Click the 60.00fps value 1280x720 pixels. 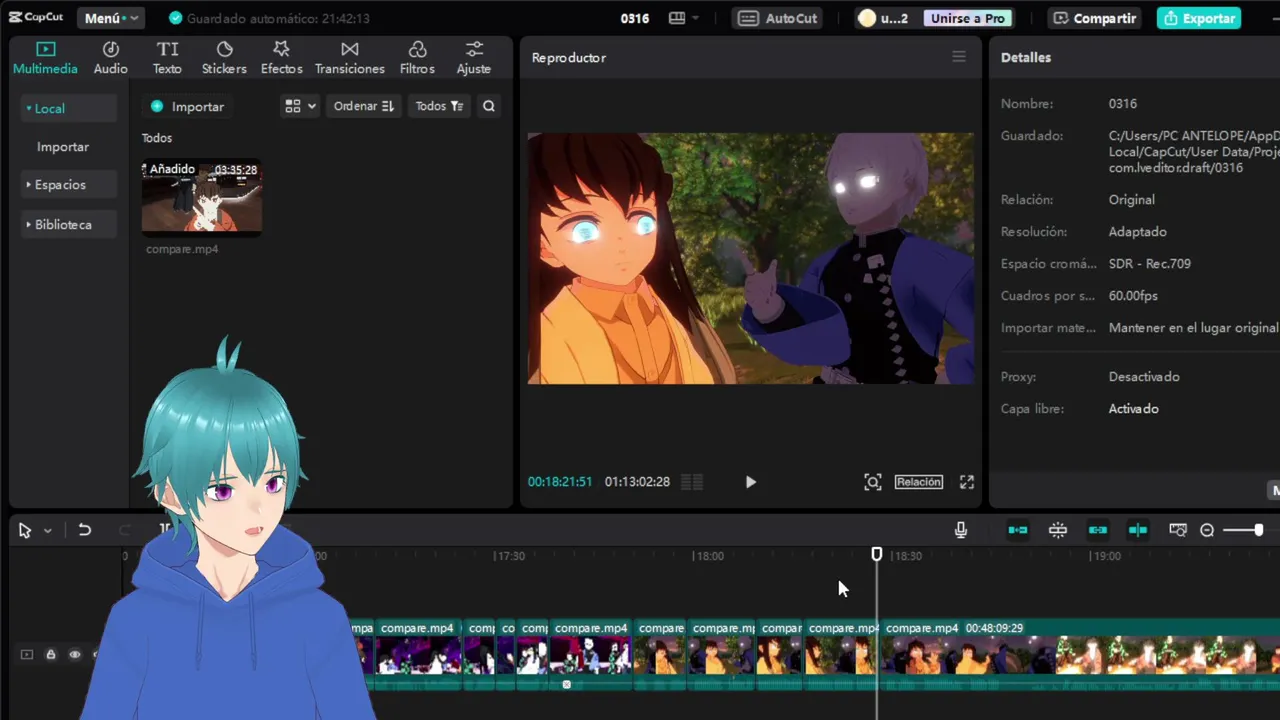(1133, 296)
